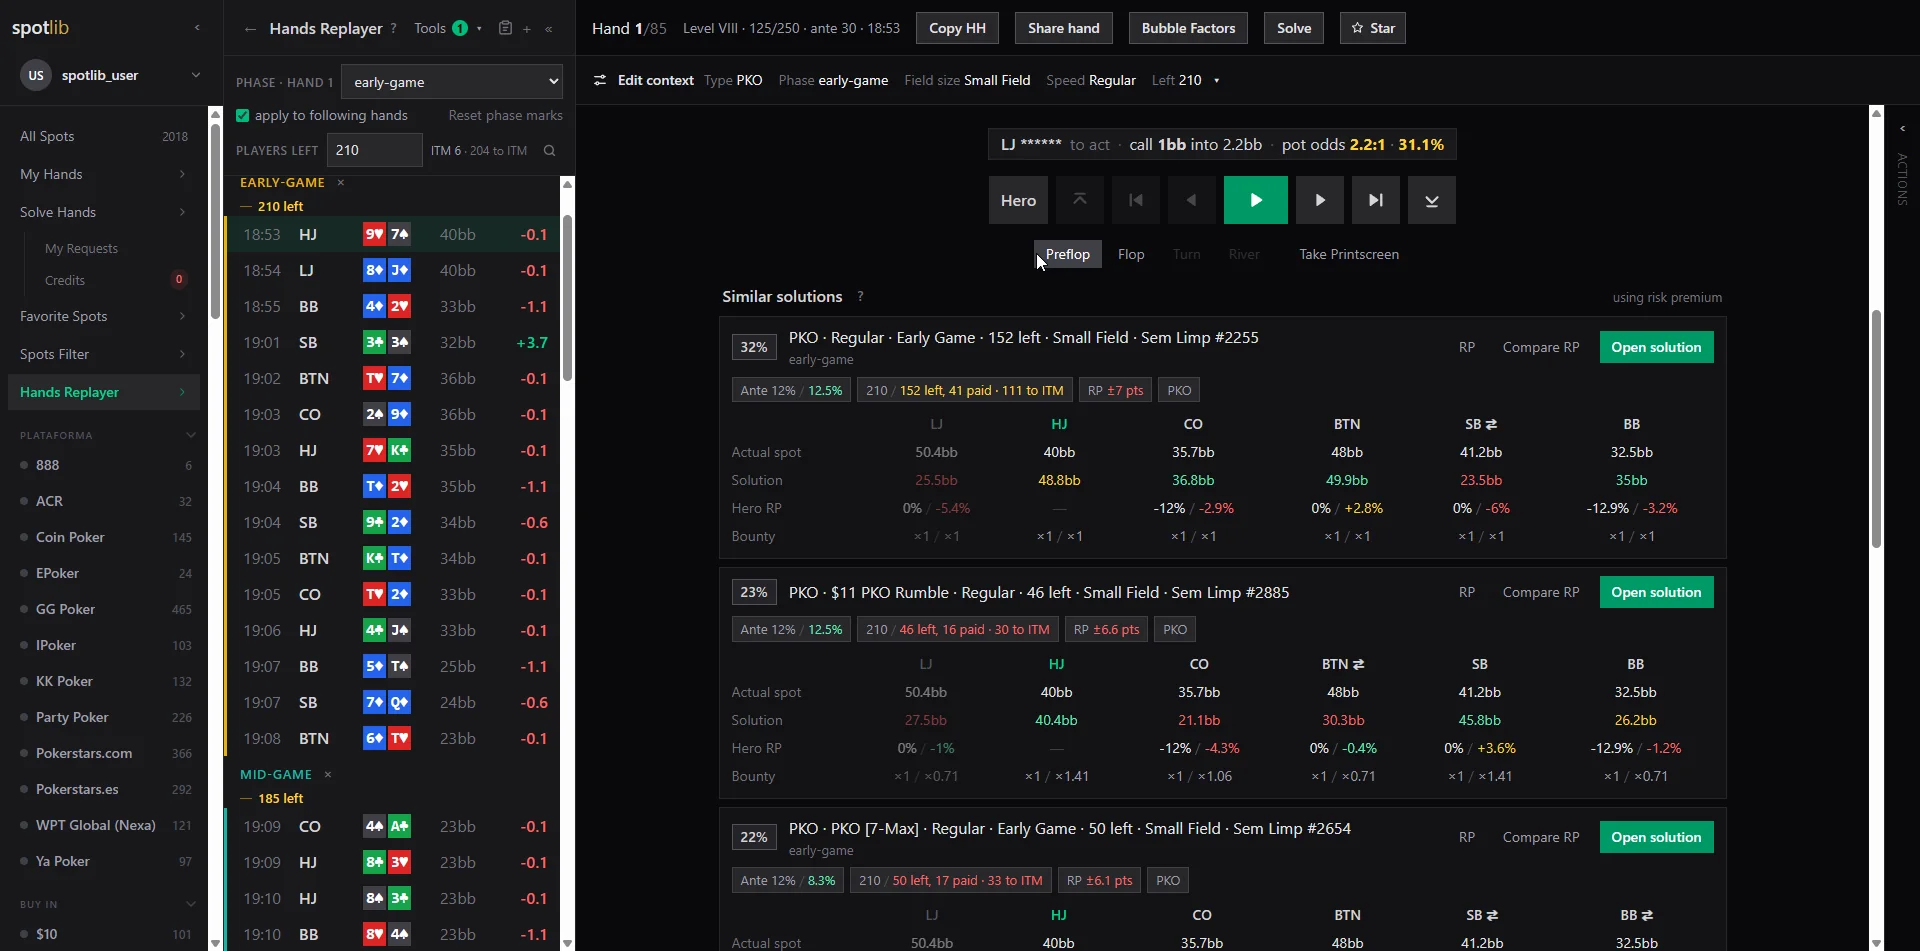
Task: Switch to the Flop street tab
Action: (1131, 254)
